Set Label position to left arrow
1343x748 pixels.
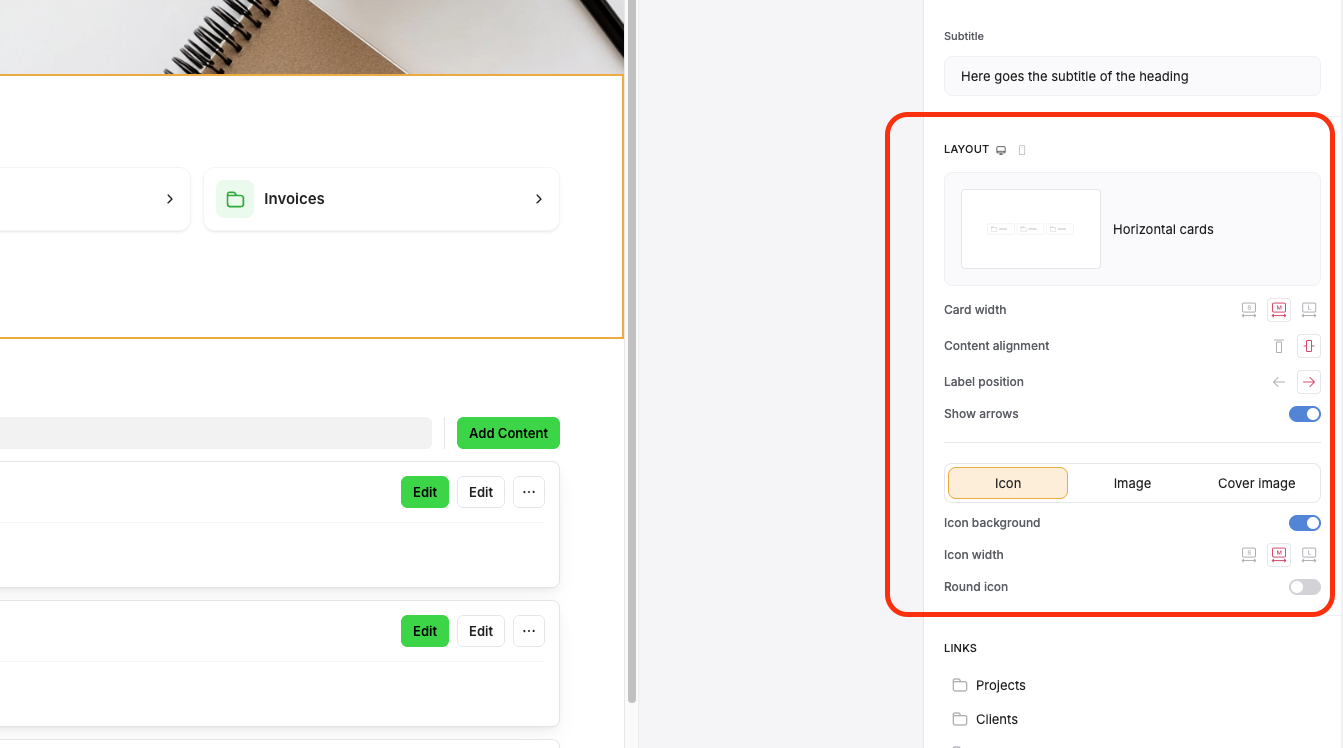click(1279, 382)
